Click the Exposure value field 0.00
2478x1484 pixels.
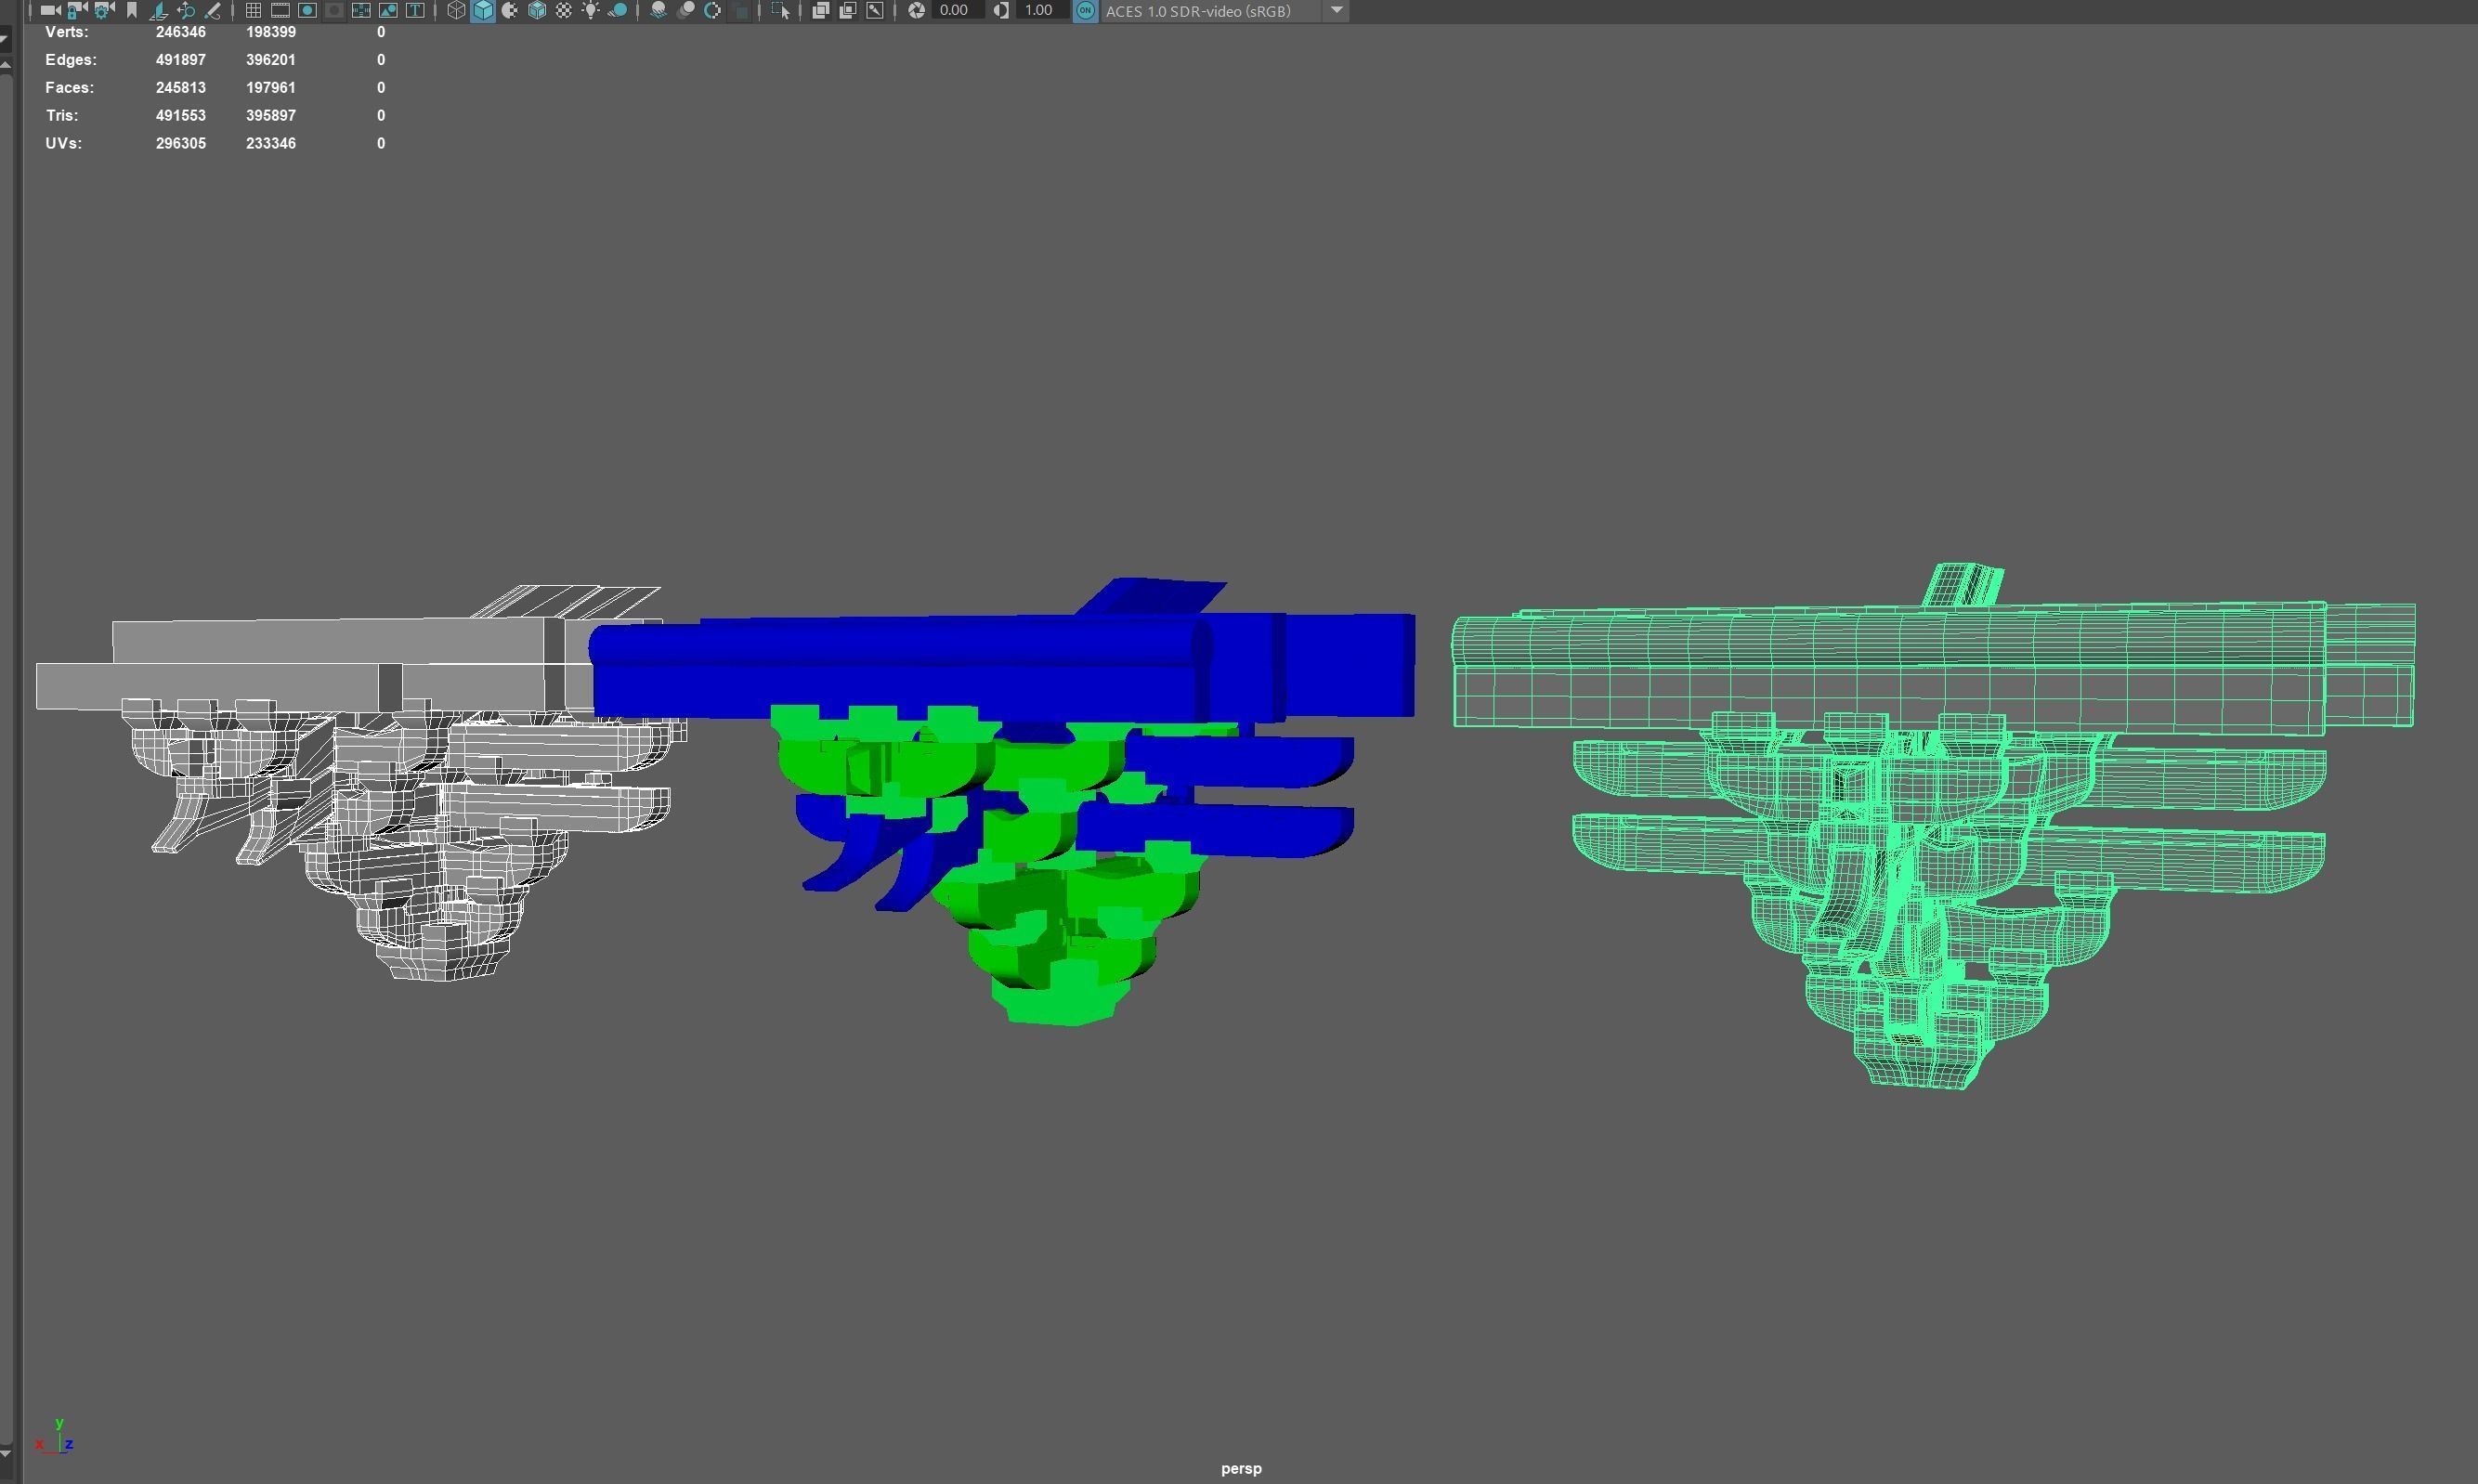[954, 11]
